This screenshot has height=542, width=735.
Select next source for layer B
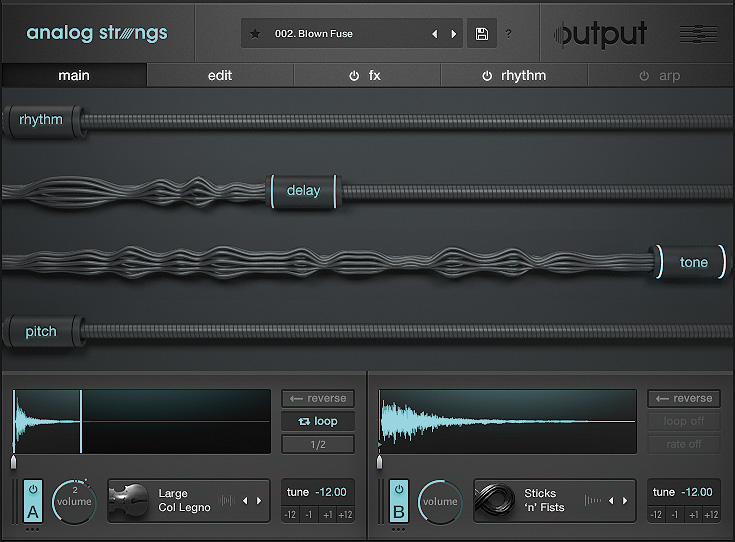click(x=625, y=501)
